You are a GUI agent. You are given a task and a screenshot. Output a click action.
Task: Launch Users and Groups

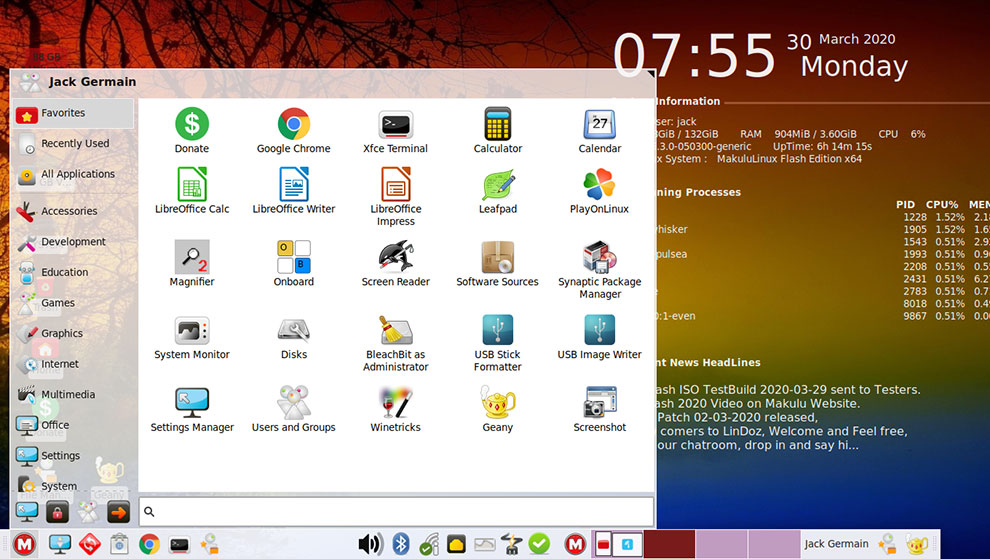tap(294, 409)
